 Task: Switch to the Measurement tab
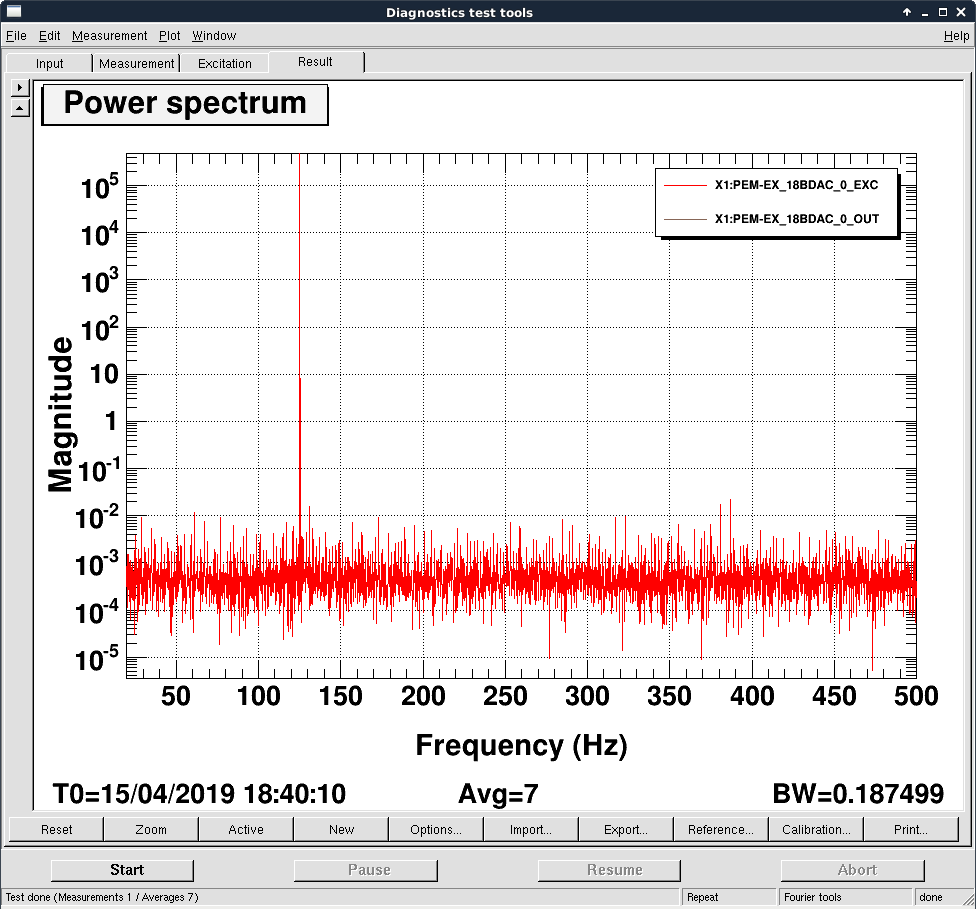(x=136, y=64)
